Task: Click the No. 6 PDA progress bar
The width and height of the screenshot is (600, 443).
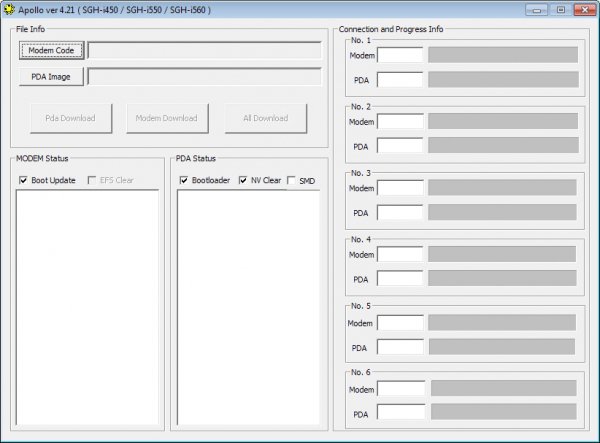Action: (x=504, y=412)
